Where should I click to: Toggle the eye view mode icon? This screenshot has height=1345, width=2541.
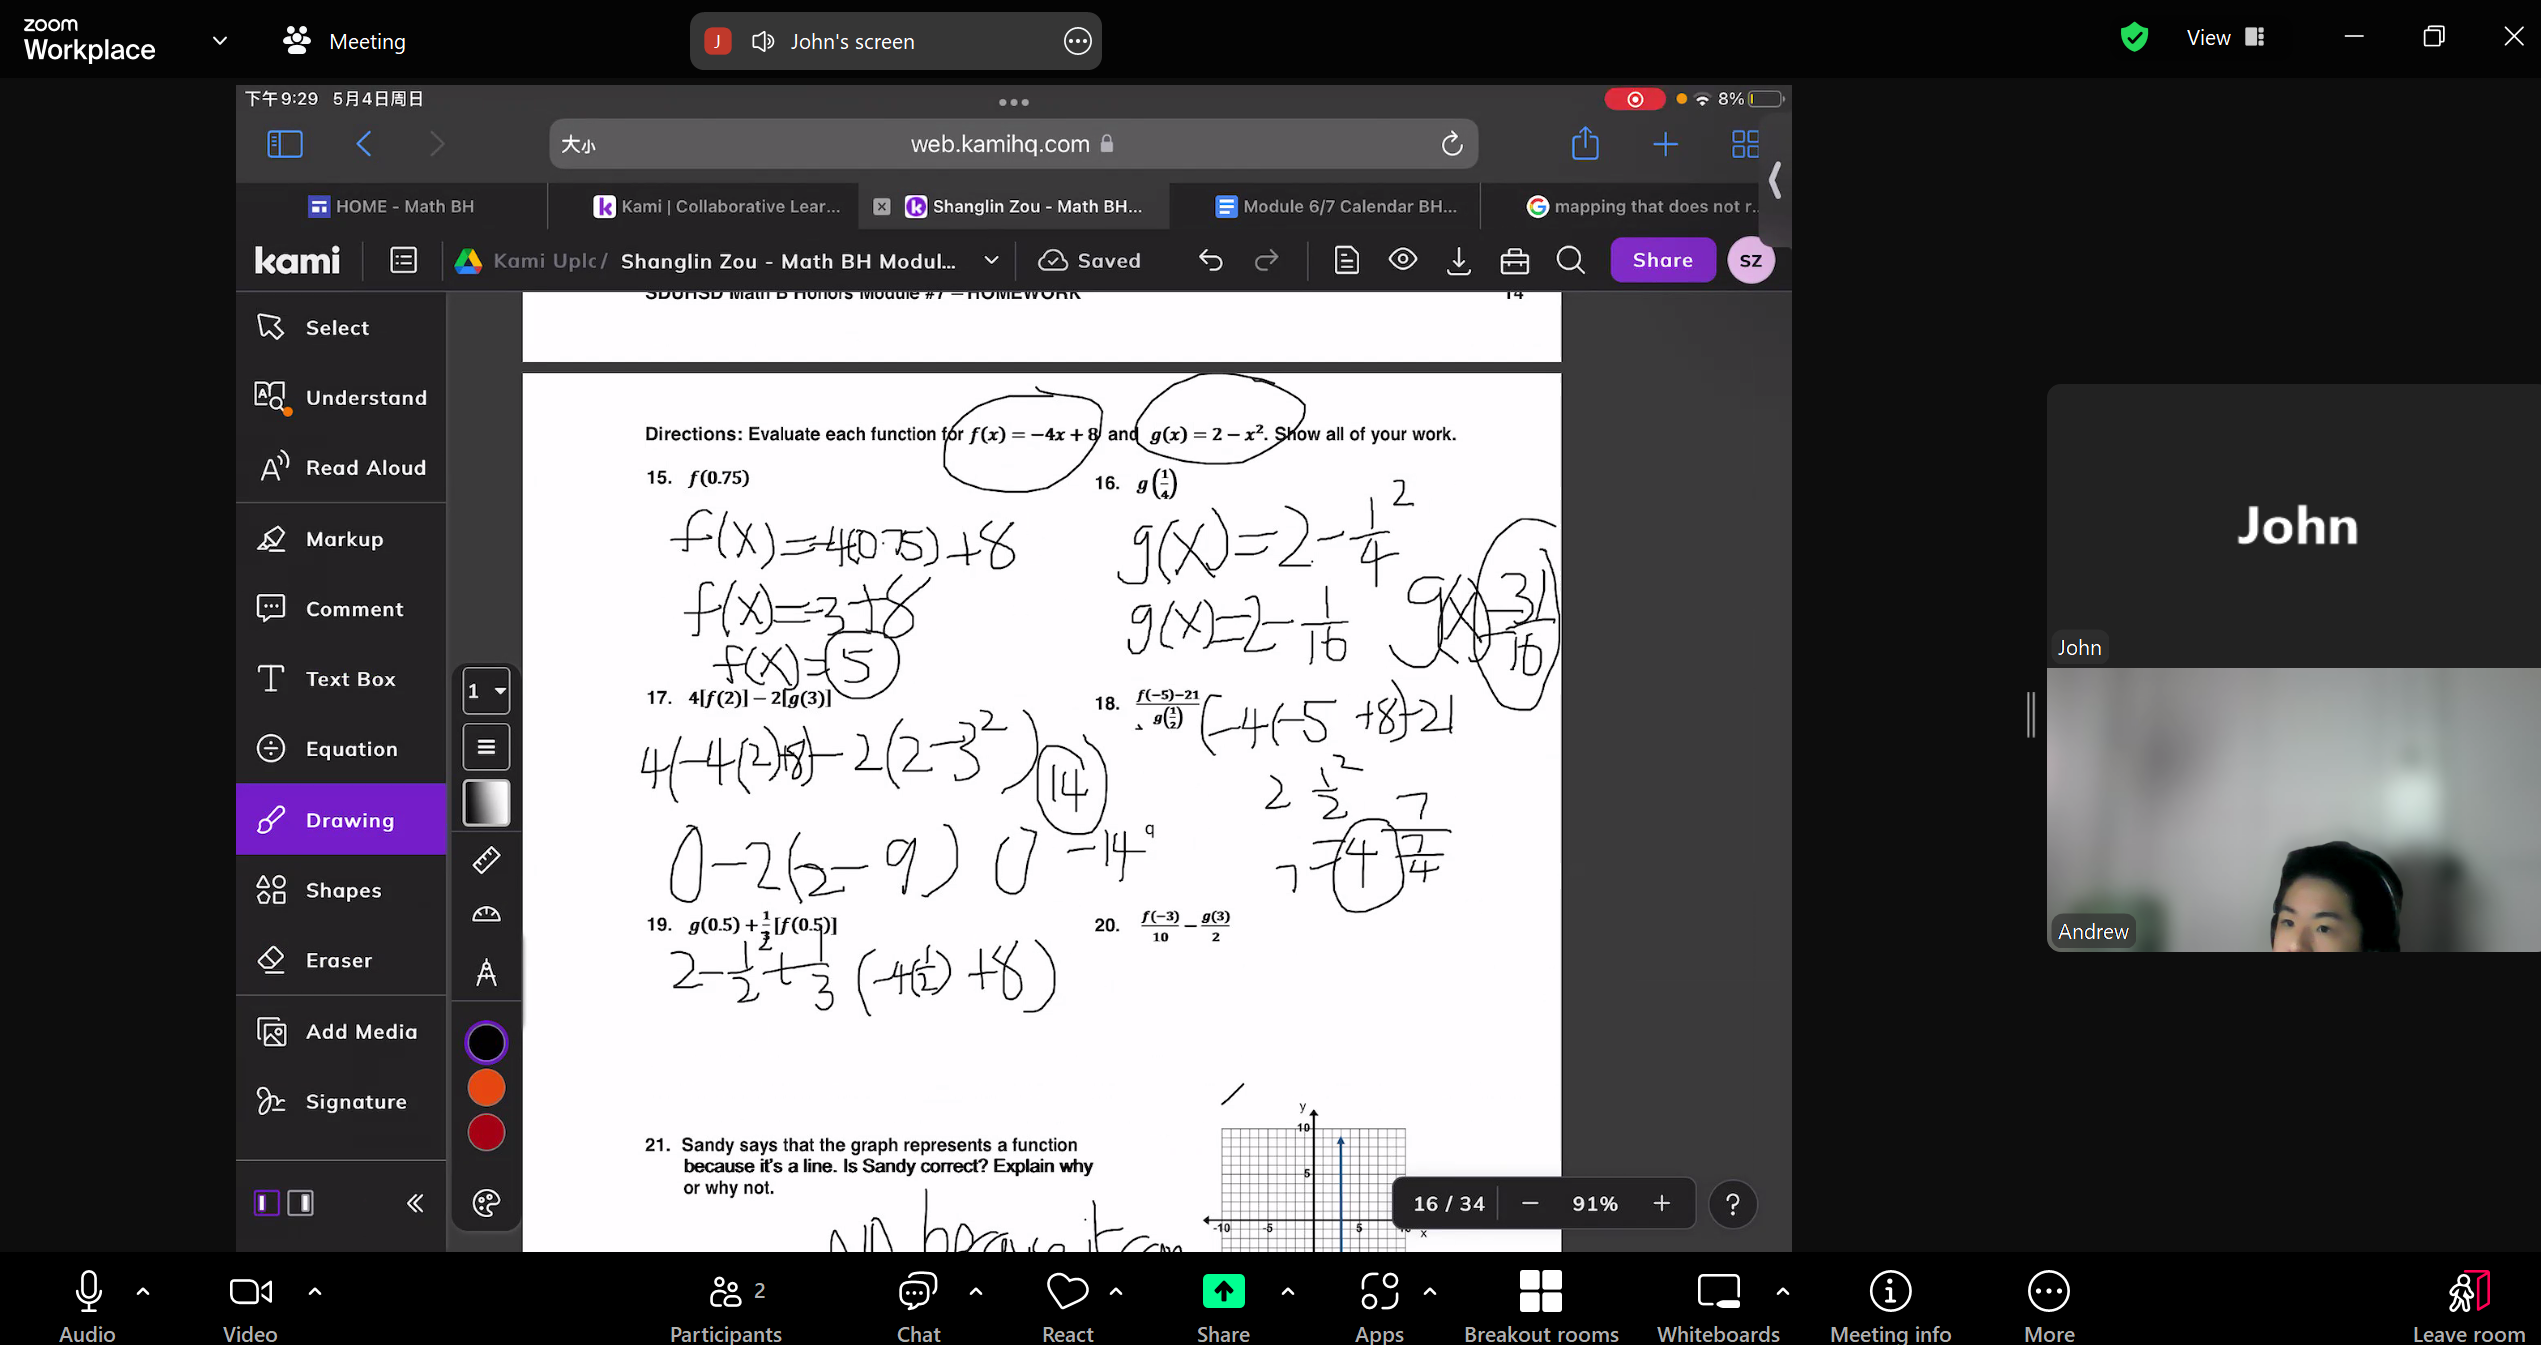point(1402,260)
